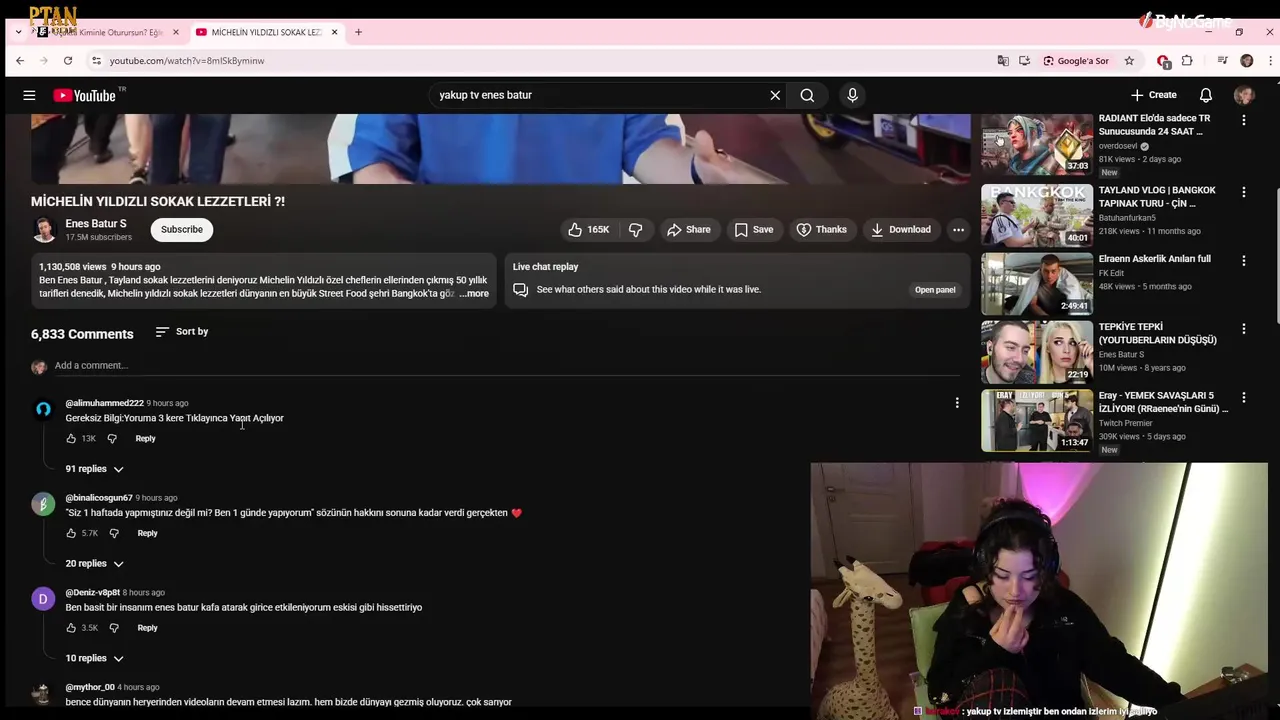Reply to @alimuhammed222's comment

click(x=145, y=439)
